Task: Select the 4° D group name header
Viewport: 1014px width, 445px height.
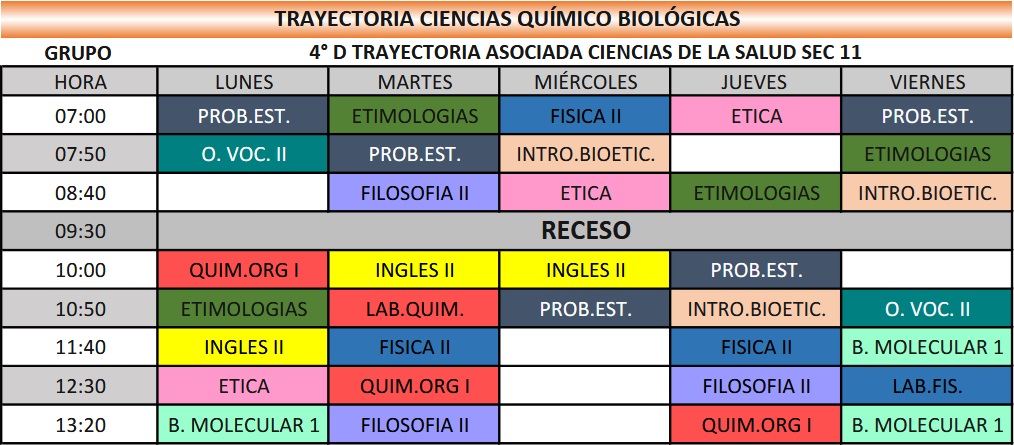Action: click(x=585, y=52)
